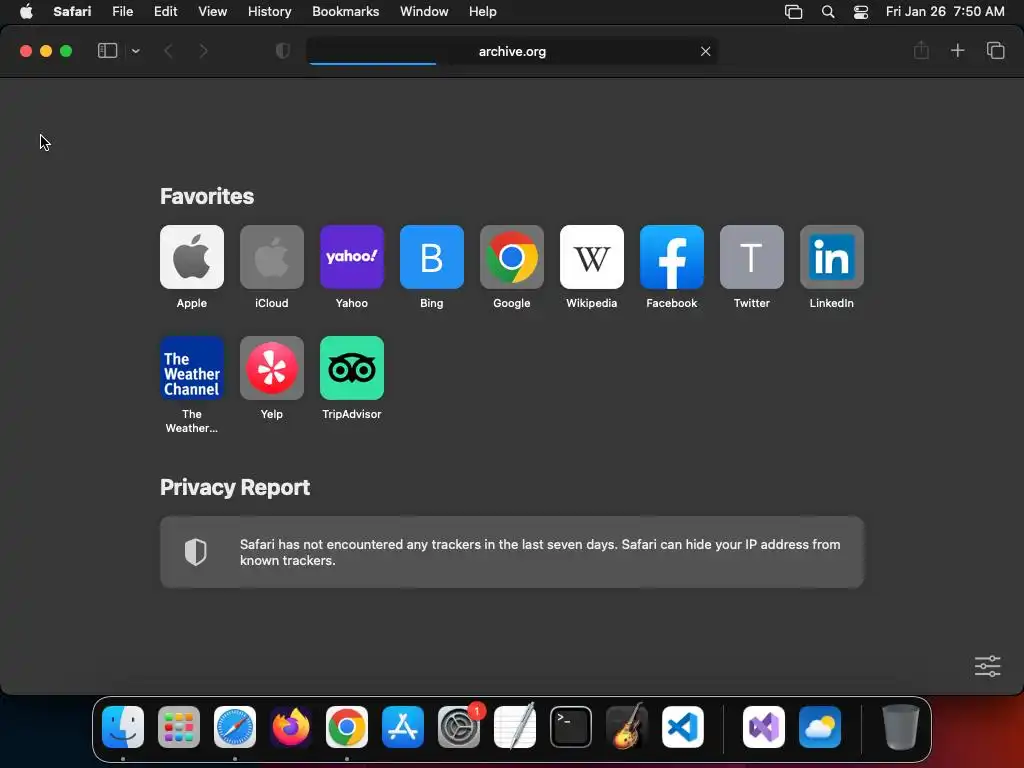Screen dimensions: 1024x768
Task: Open System Settings from the Dock
Action: tap(459, 727)
